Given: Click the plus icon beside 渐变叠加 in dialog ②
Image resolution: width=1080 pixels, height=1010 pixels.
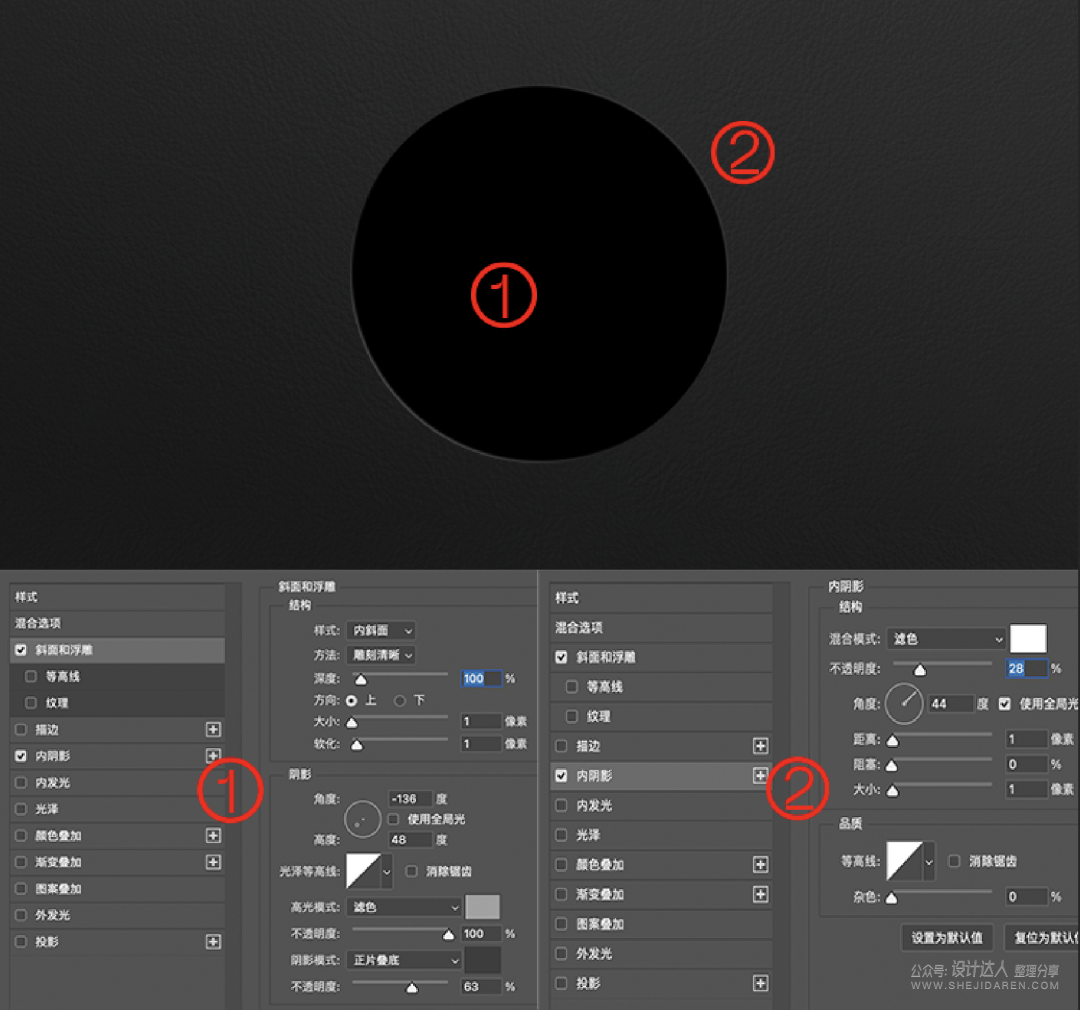Looking at the screenshot, I should point(760,895).
